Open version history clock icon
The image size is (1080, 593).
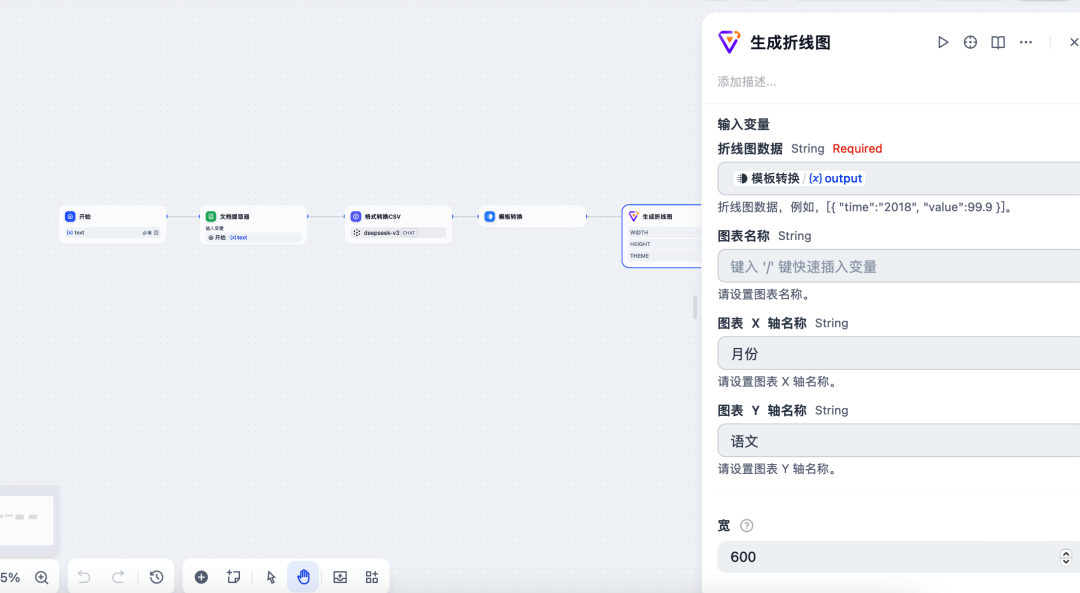156,576
